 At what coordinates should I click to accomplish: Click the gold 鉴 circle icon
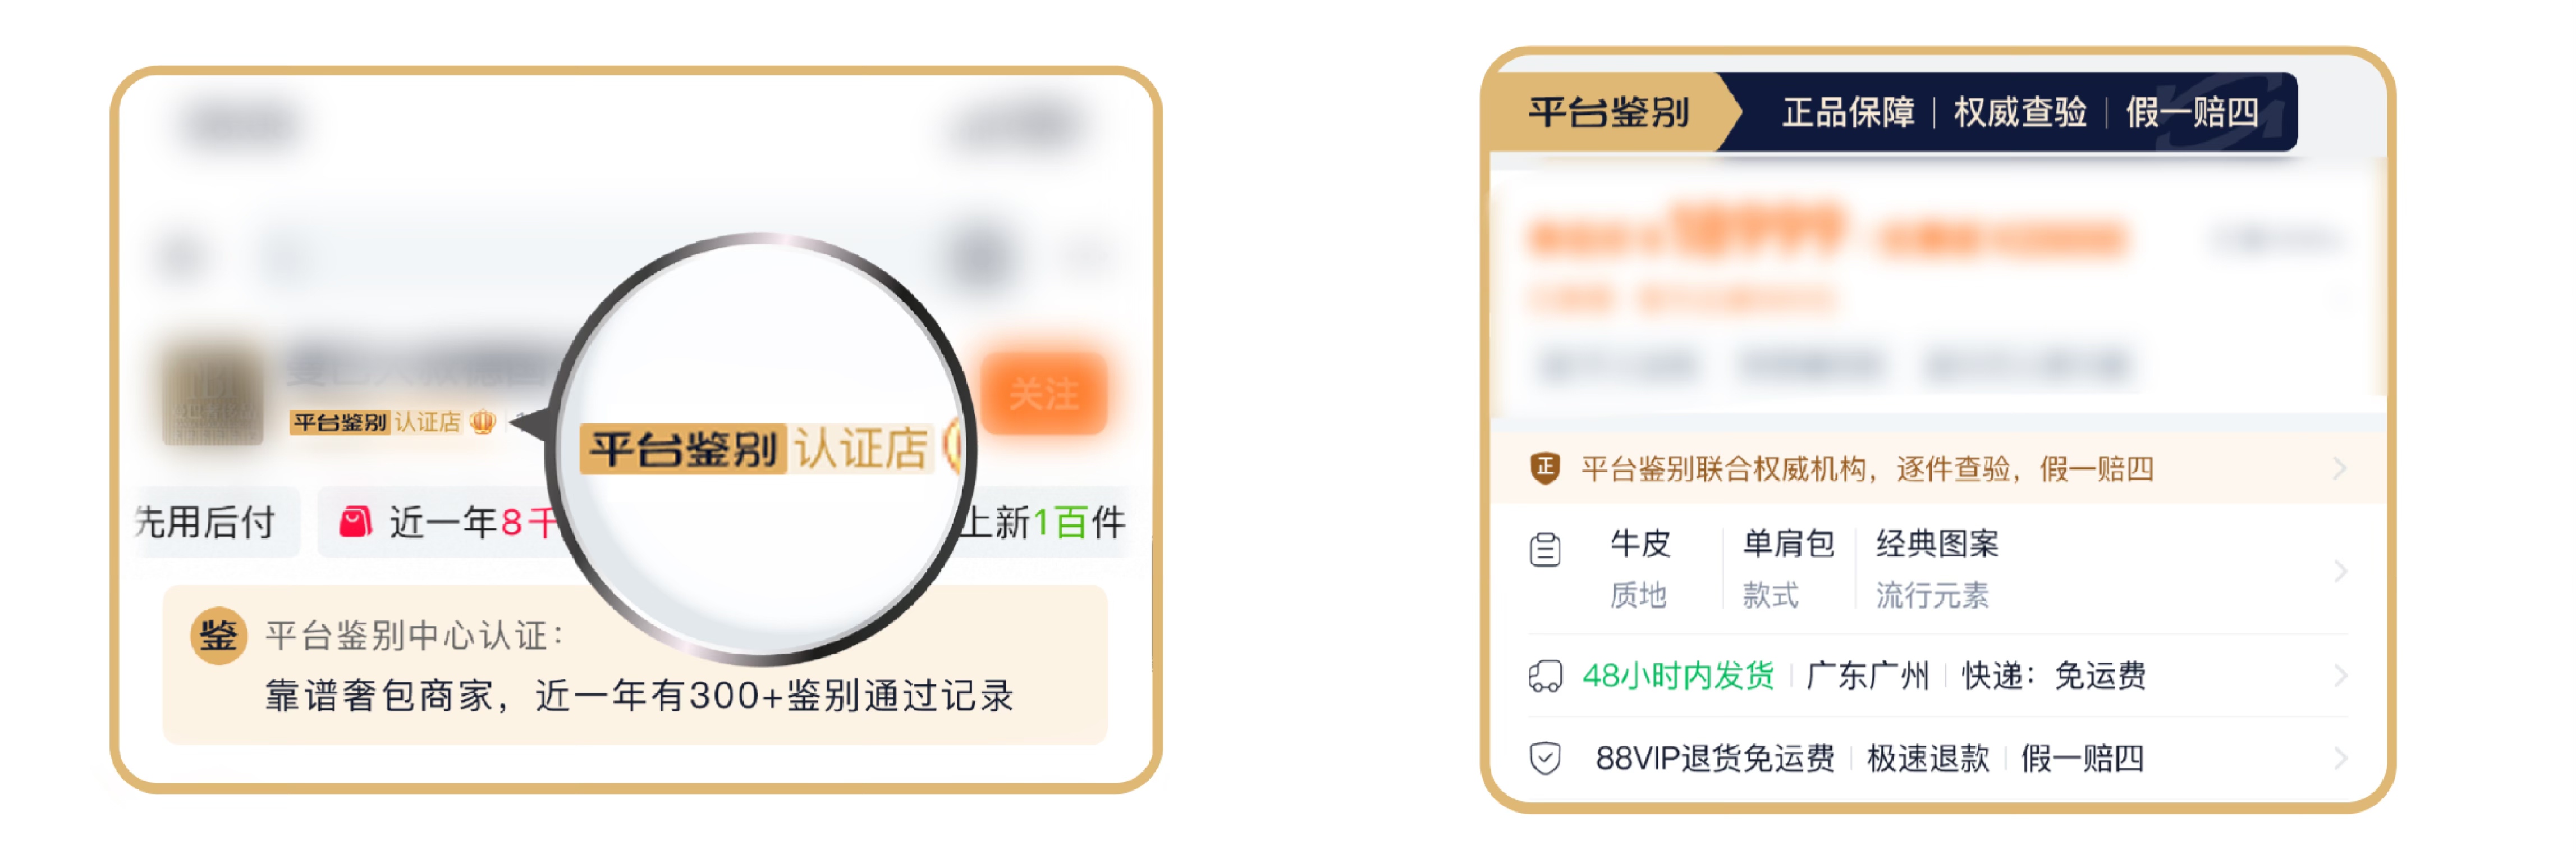pos(218,635)
